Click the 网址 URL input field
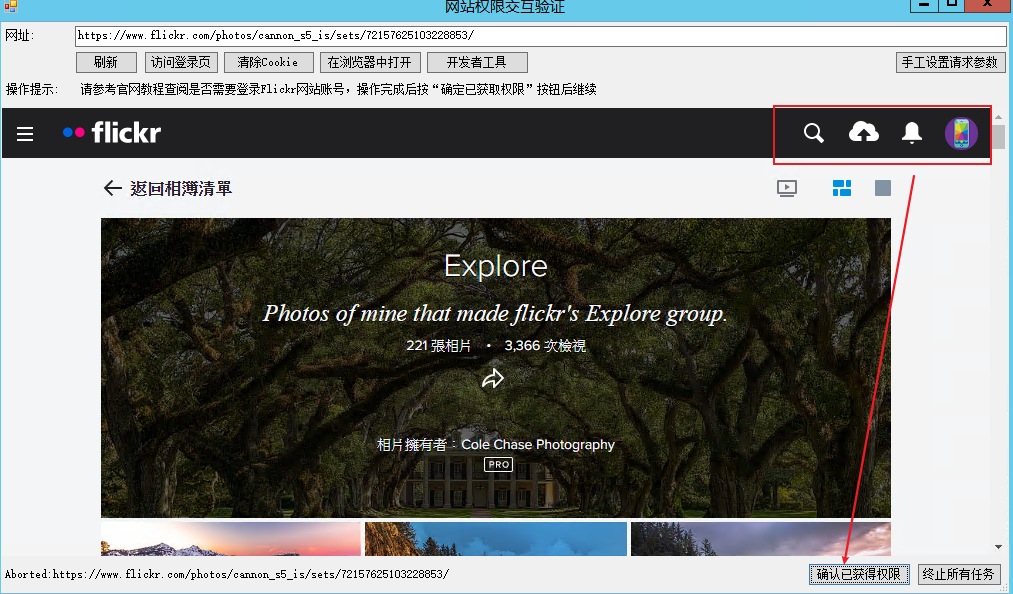Viewport: 1013px width, 594px height. [x=540, y=36]
